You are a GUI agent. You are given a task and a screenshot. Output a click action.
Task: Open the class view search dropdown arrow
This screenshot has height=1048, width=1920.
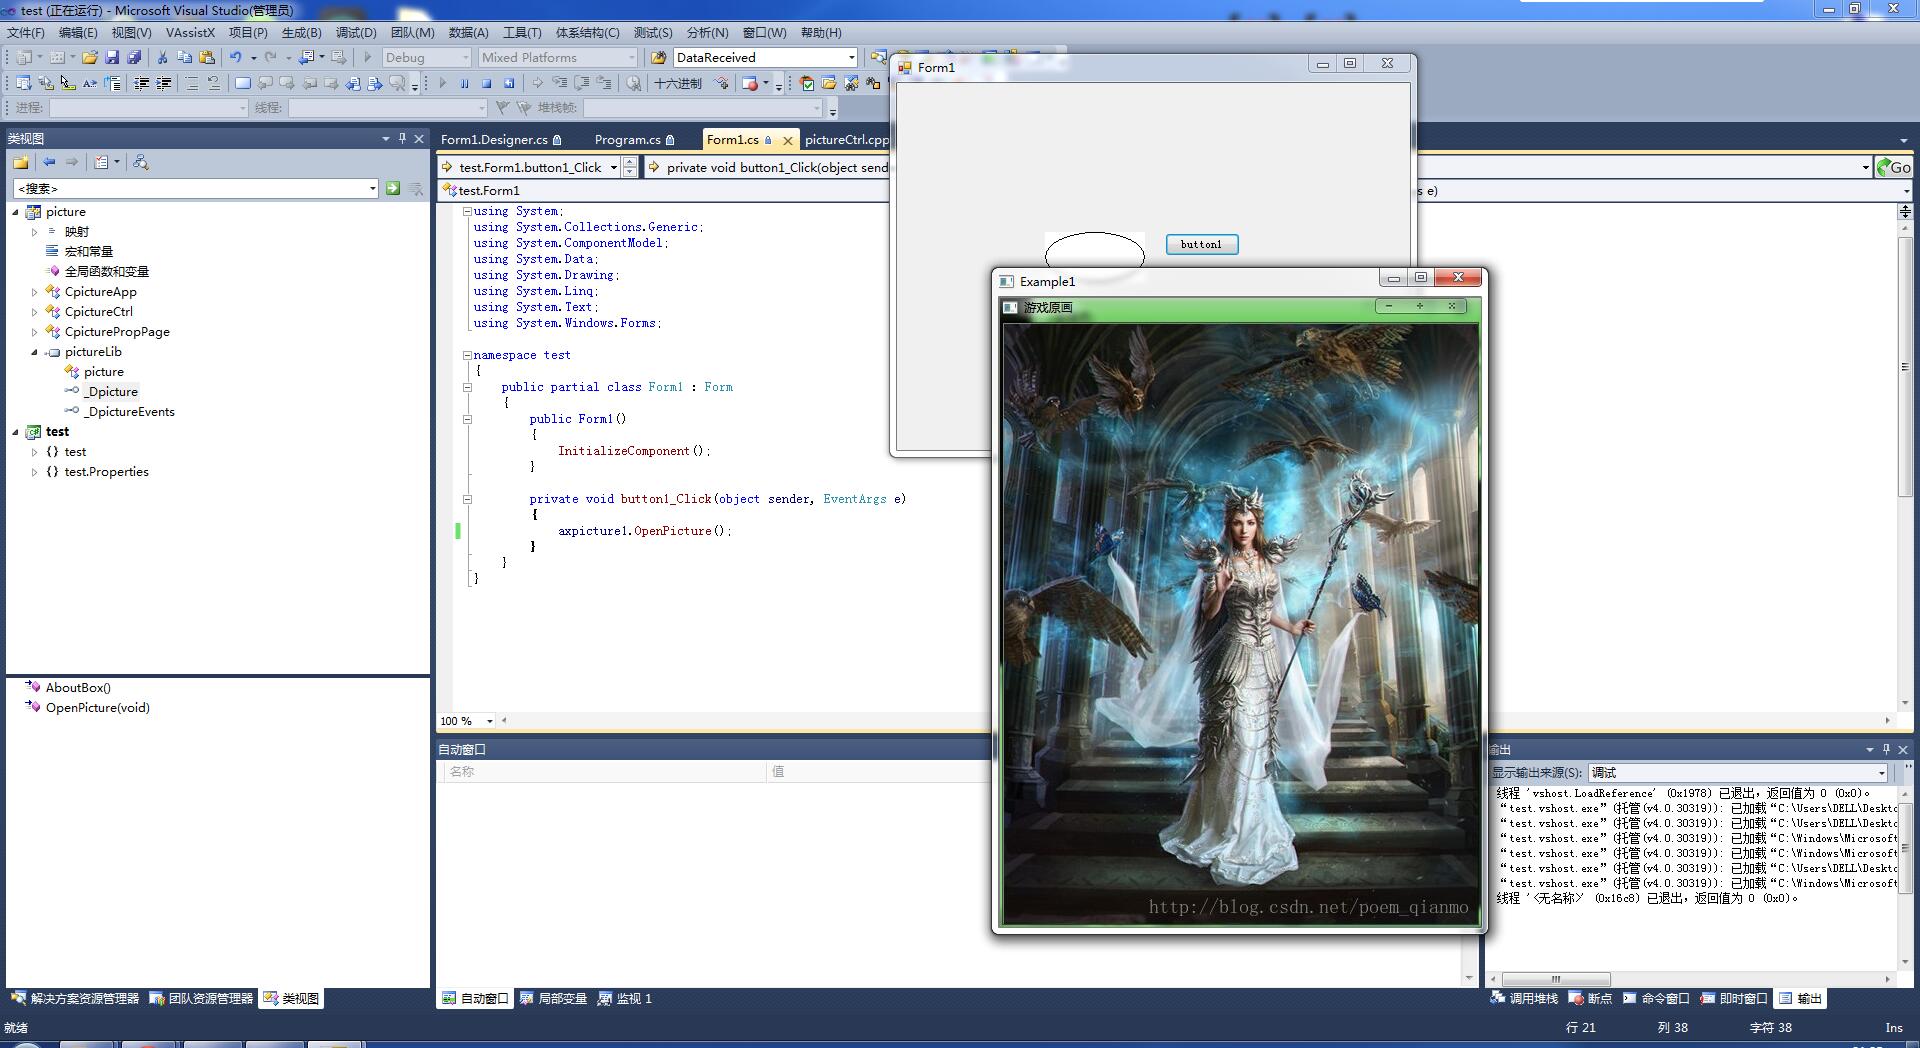pyautogui.click(x=372, y=188)
